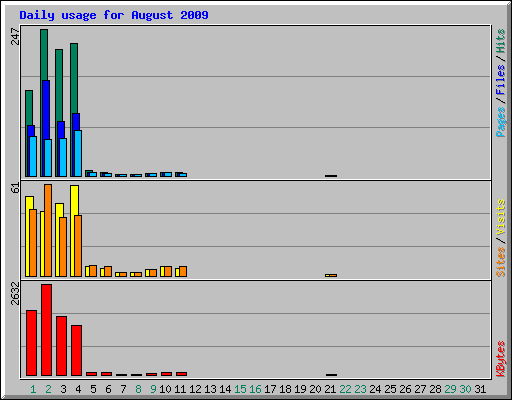512x400 pixels.
Task: Click the 2632 value on the KBytes axis
Action: (15, 294)
